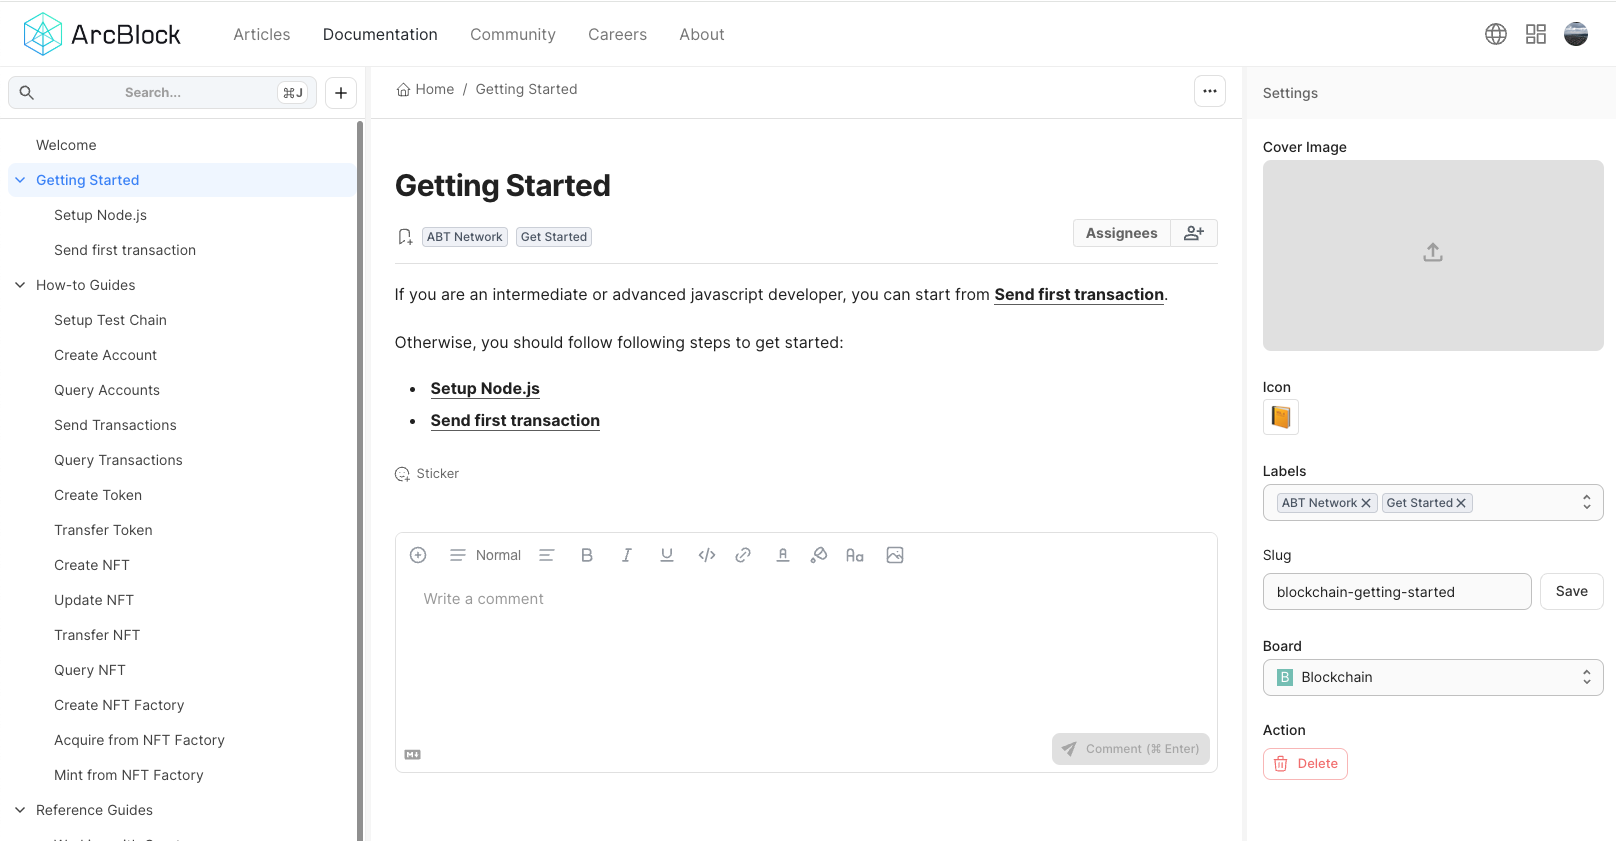Toggle underline formatting in comment editor
The width and height of the screenshot is (1616, 841).
click(x=667, y=555)
